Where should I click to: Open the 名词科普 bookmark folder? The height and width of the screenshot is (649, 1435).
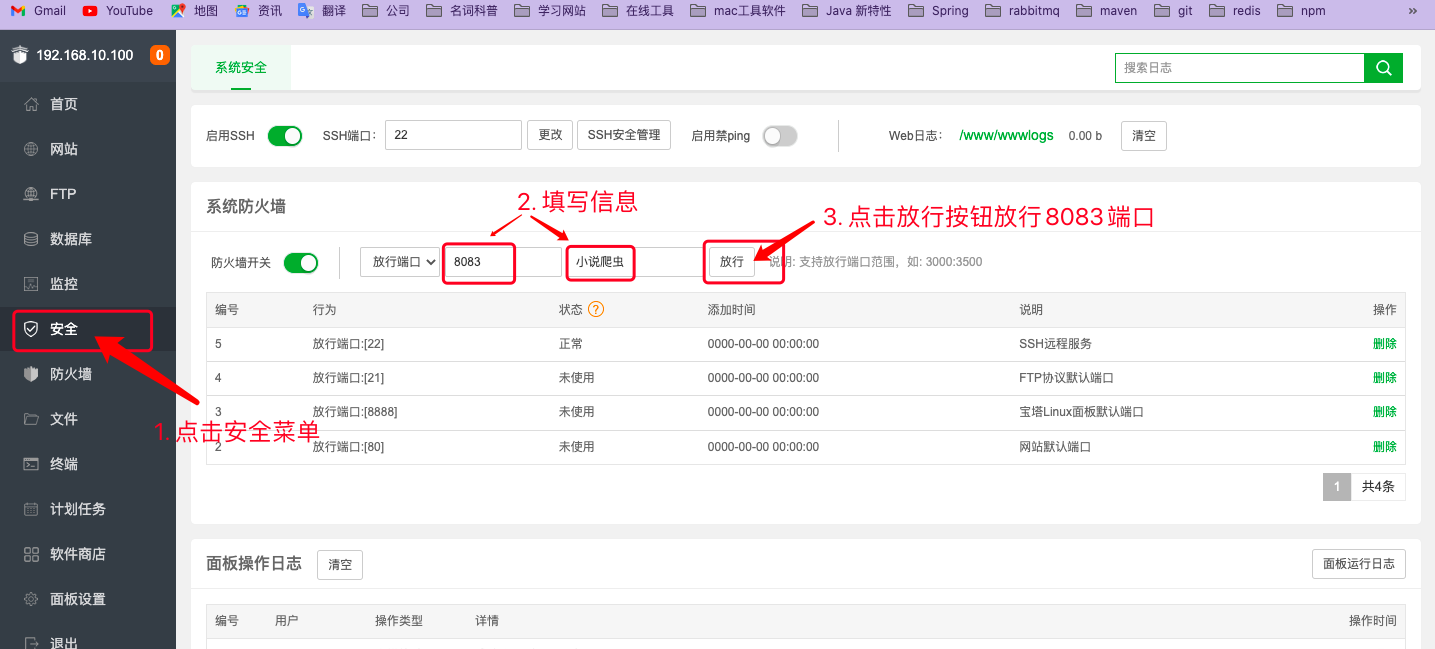462,11
